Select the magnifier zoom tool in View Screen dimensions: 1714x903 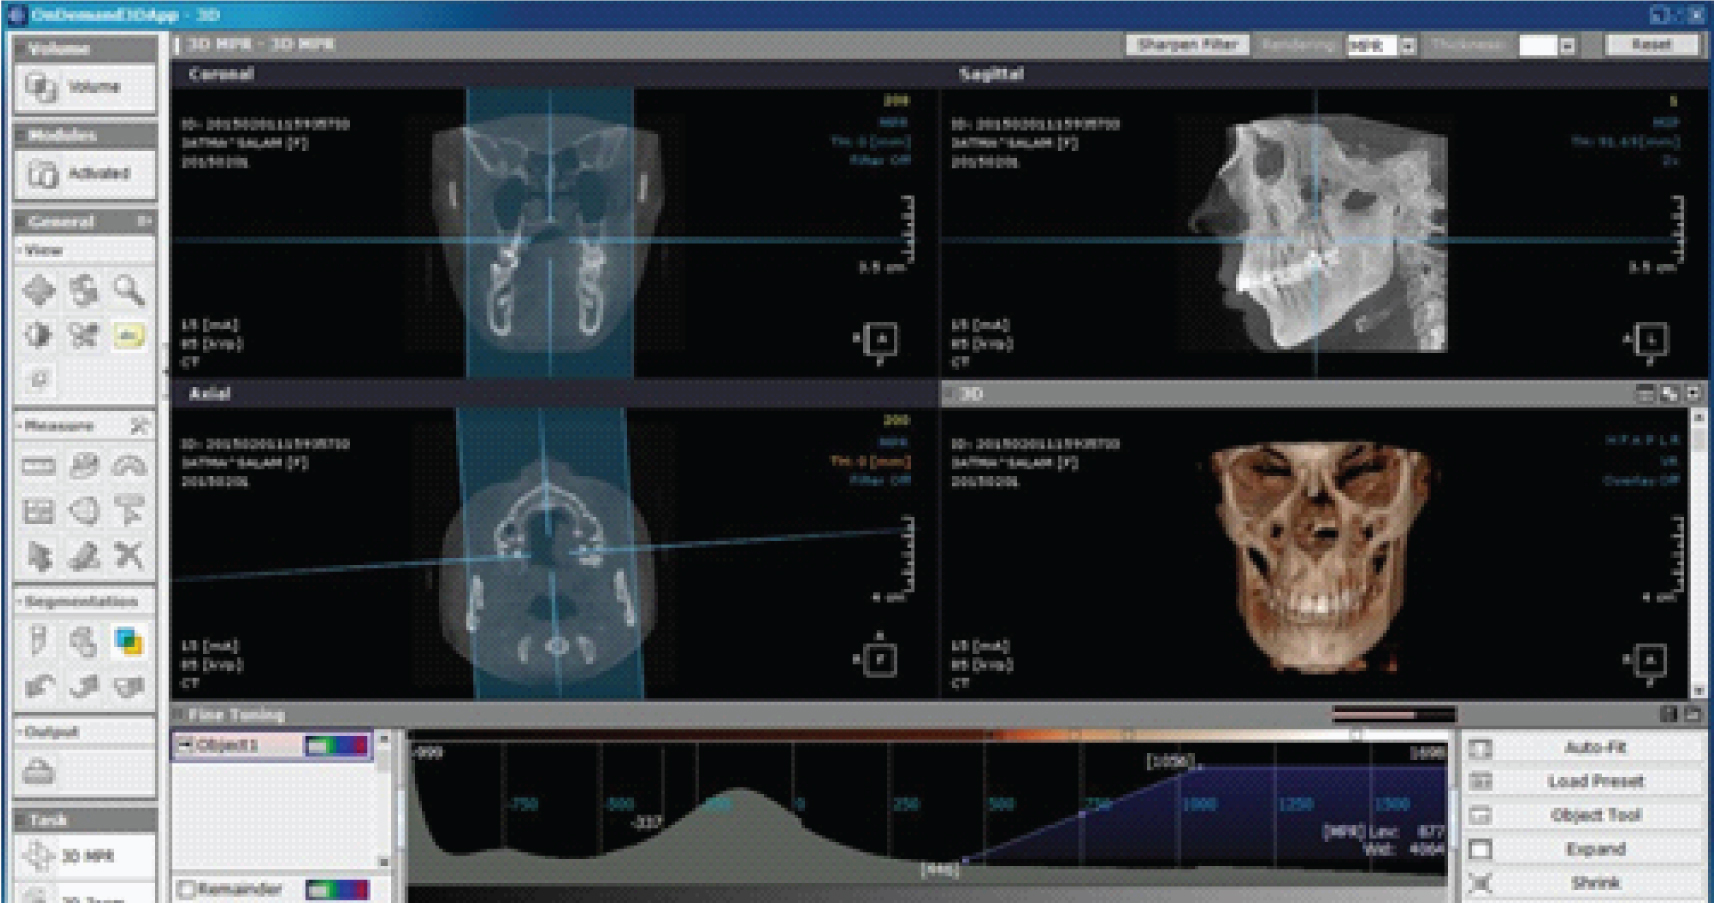tap(128, 290)
